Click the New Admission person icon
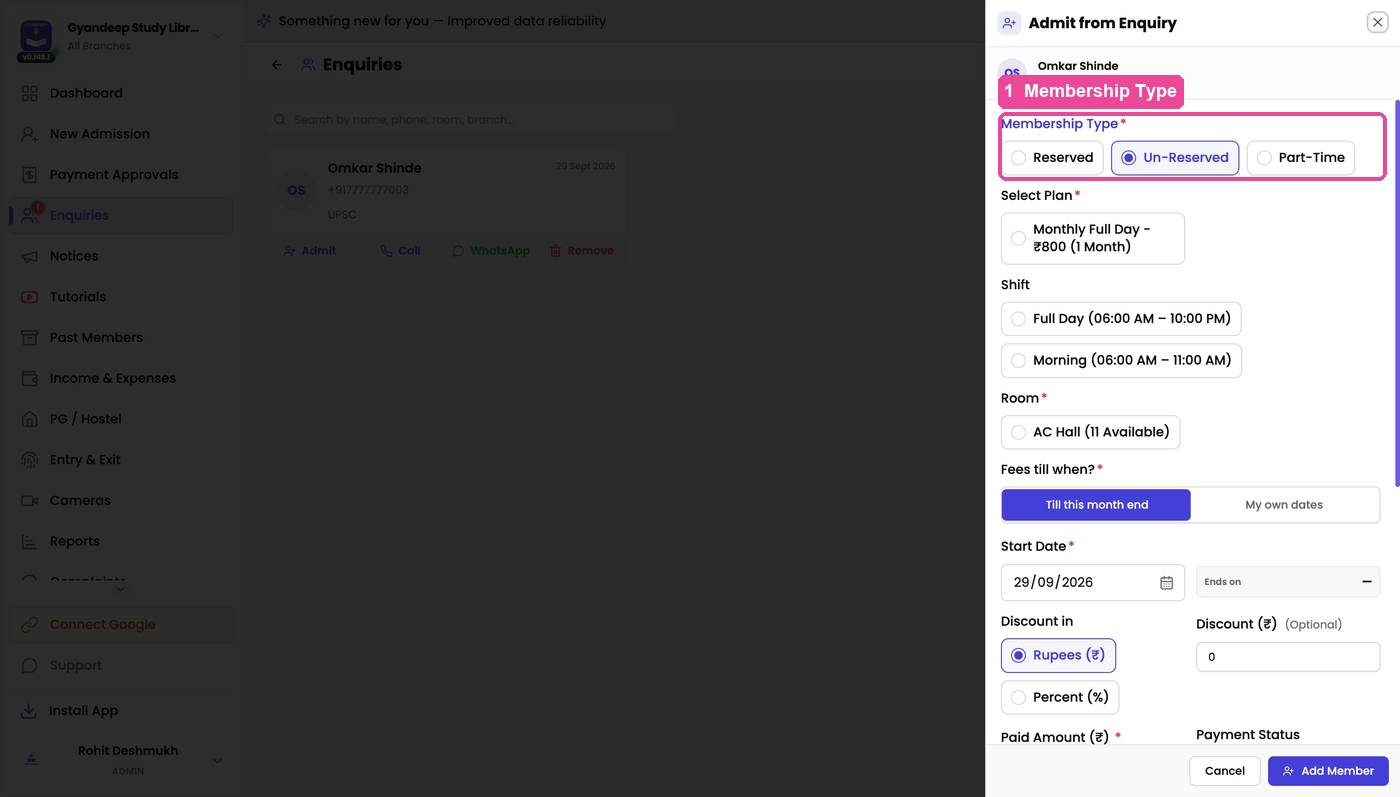Screen dimensions: 1400x797 (x=30, y=134)
